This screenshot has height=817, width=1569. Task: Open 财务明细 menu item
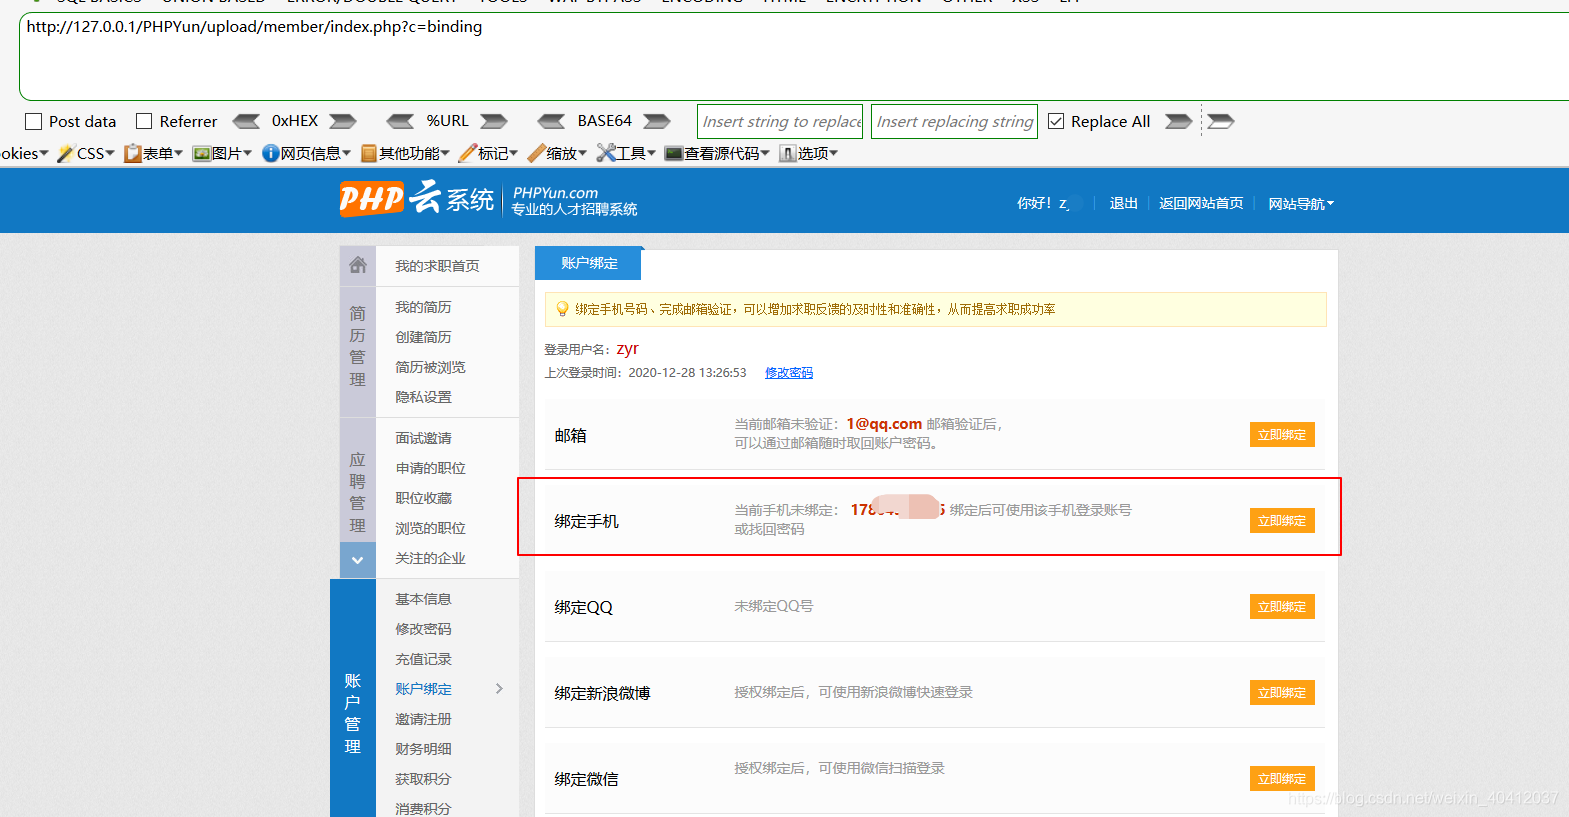coord(423,749)
